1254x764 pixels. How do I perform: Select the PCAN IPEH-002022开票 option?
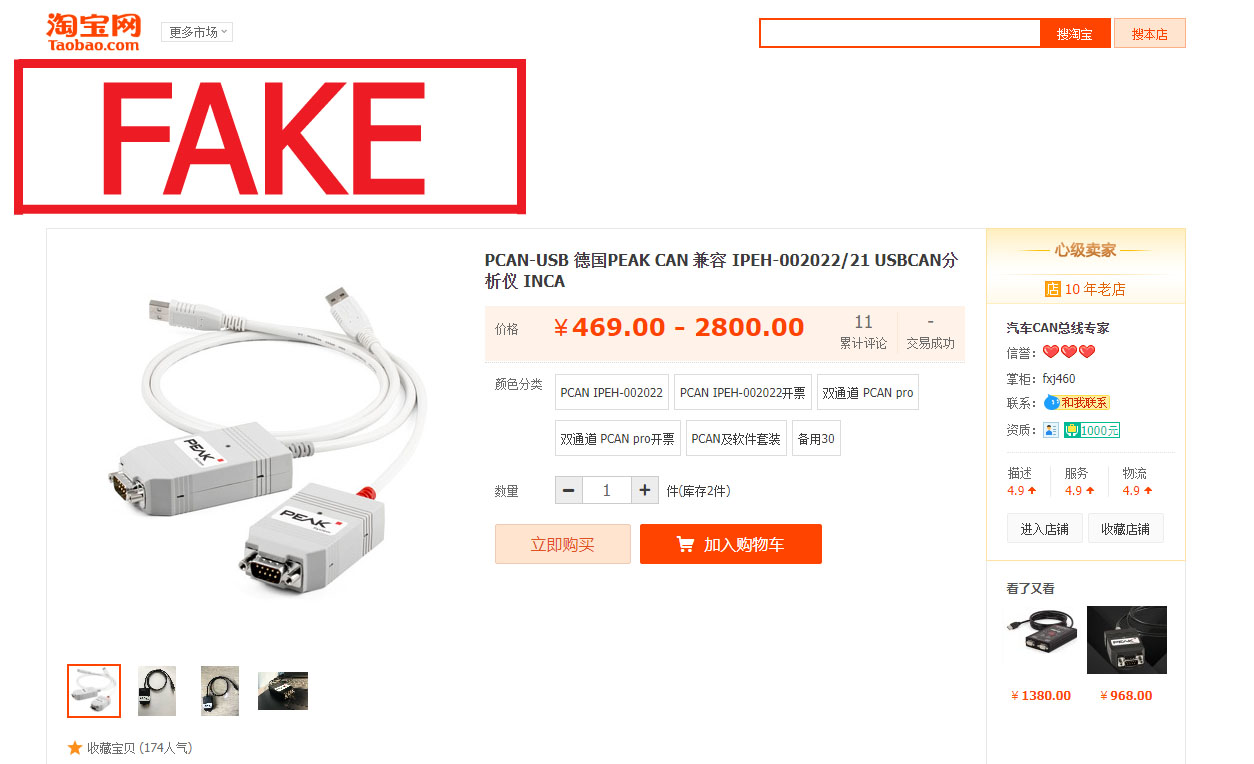[742, 392]
